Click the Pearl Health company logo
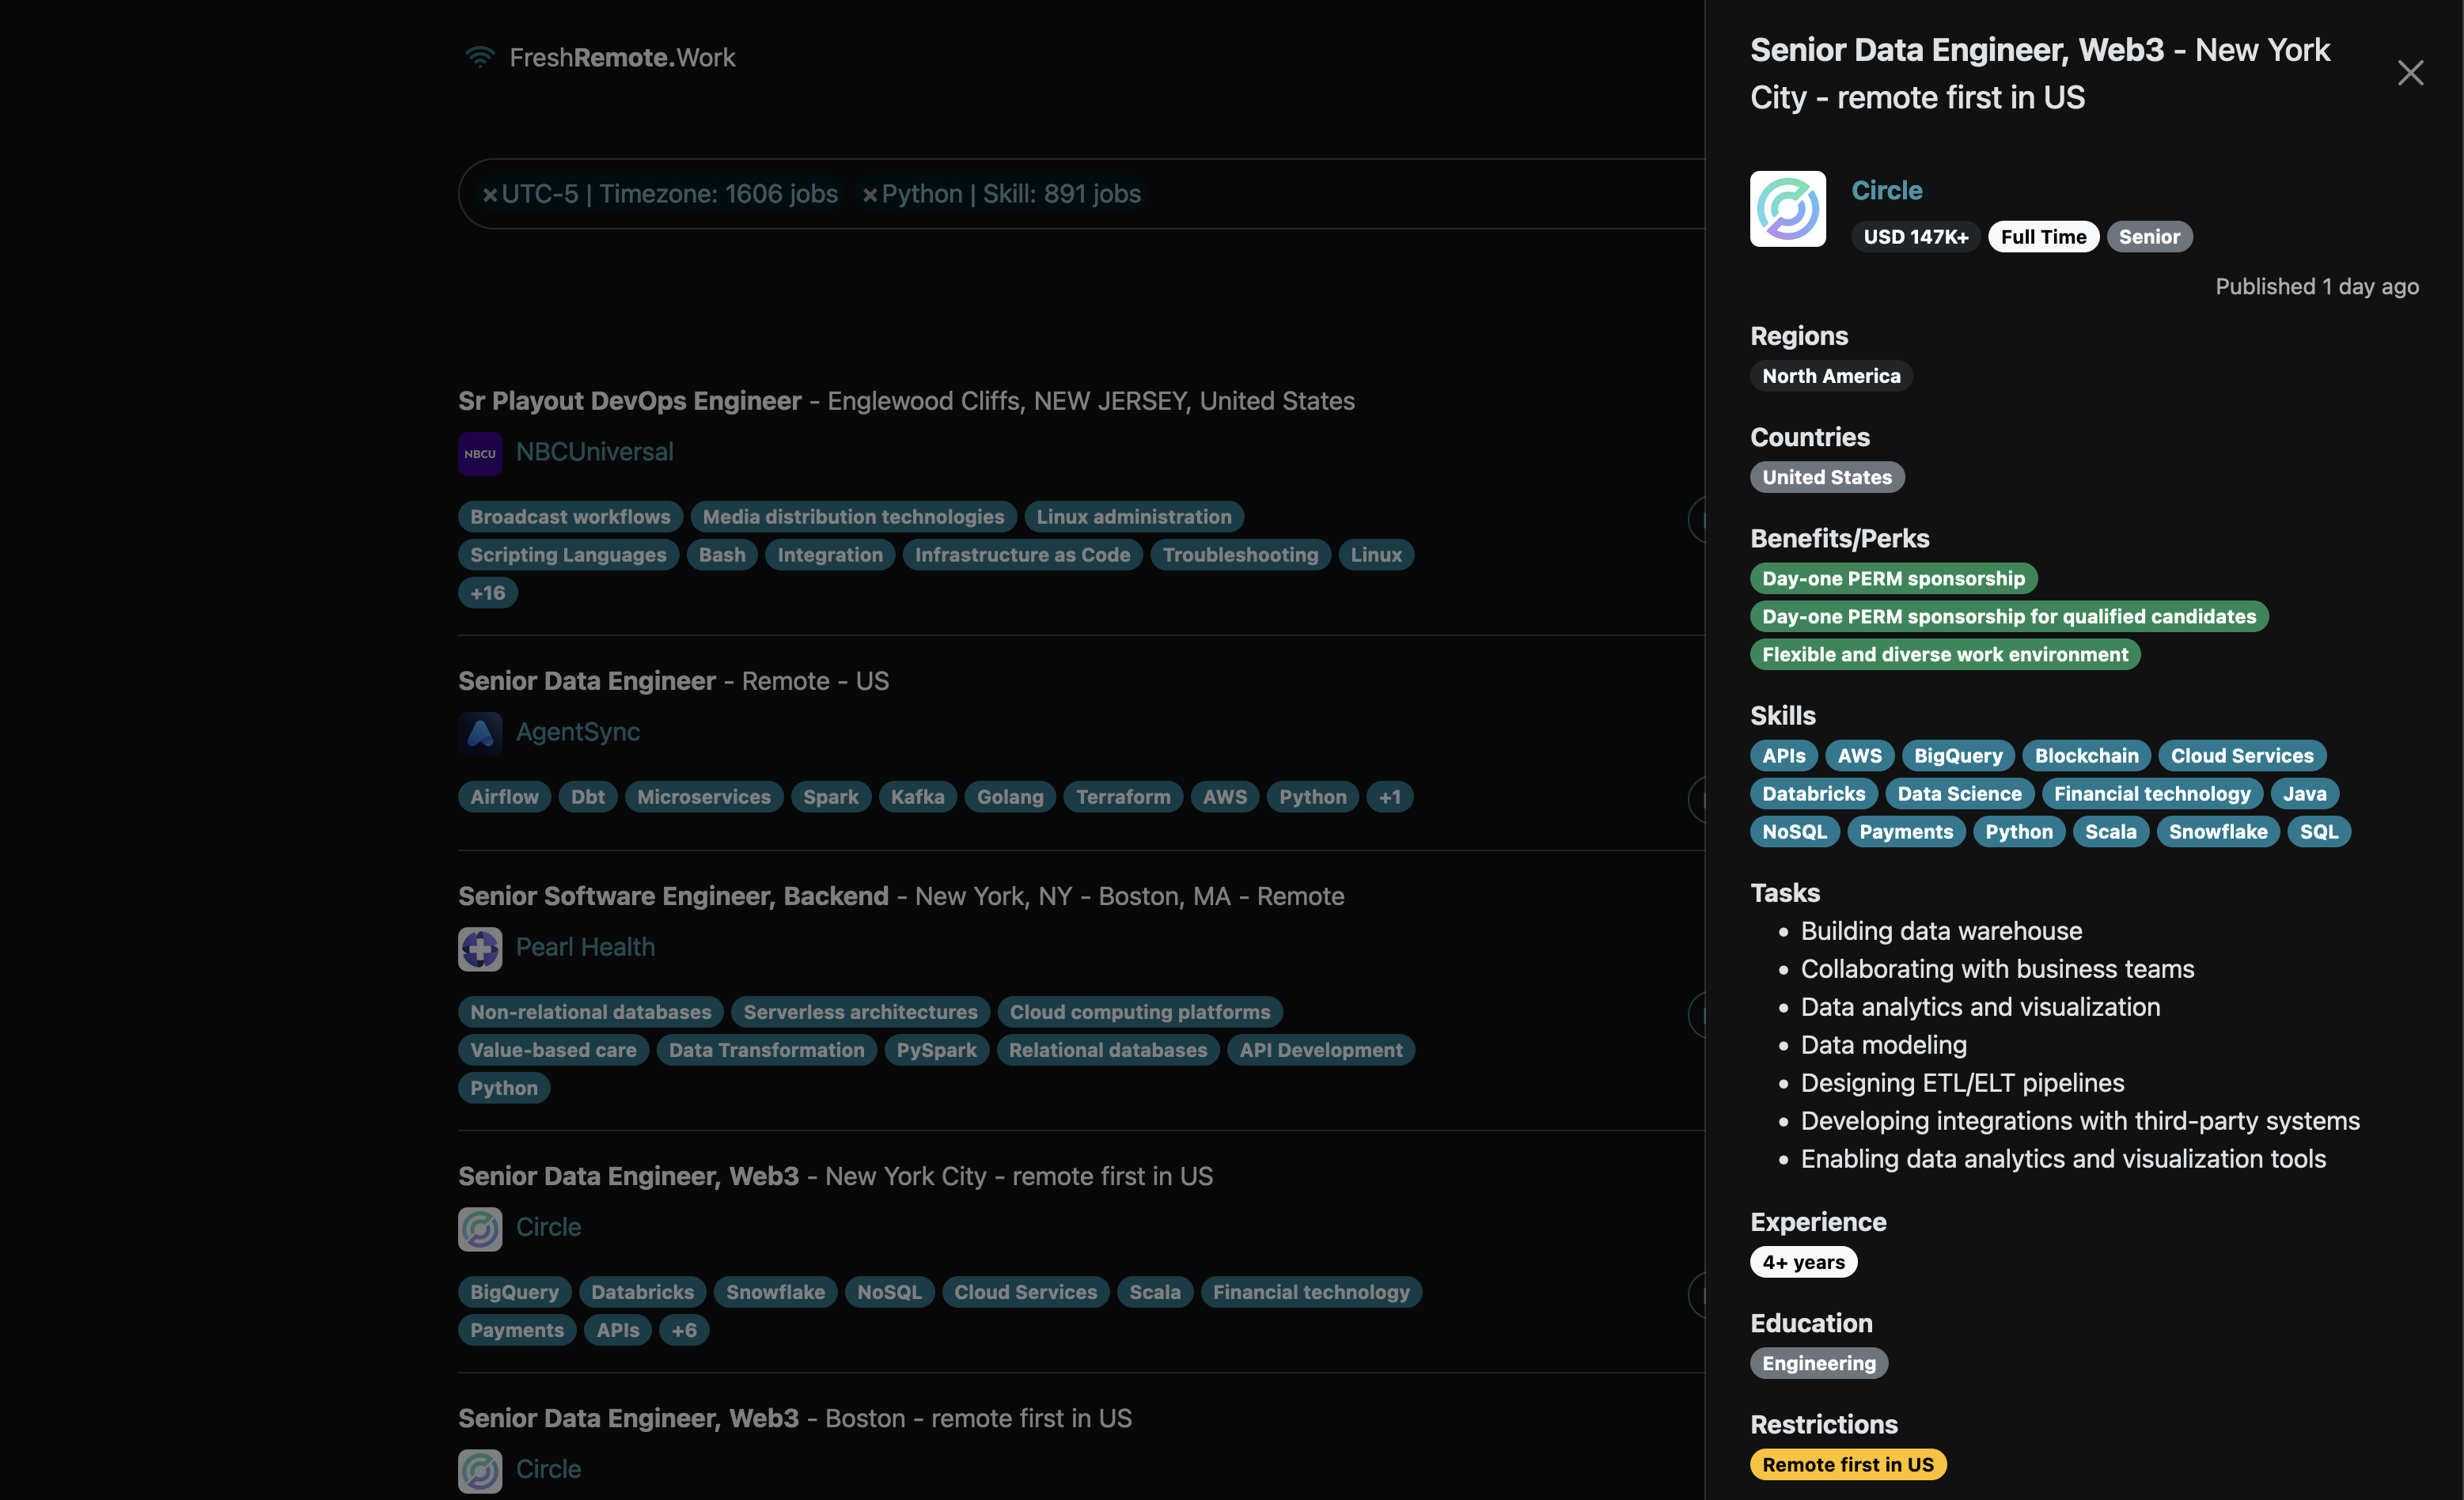The height and width of the screenshot is (1500, 2464). click(480, 948)
